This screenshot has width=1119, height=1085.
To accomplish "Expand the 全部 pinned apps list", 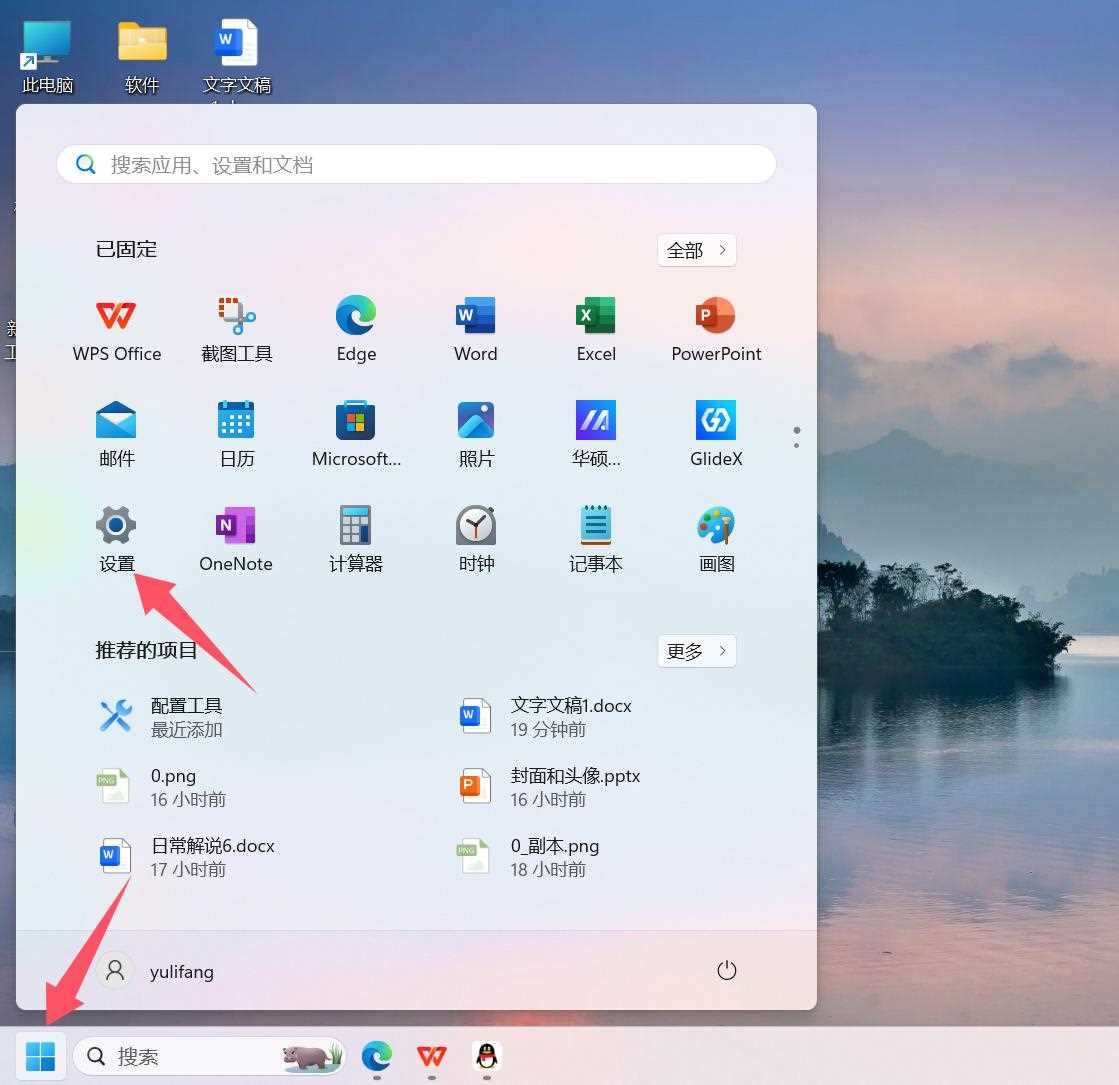I will pyautogui.click(x=695, y=250).
